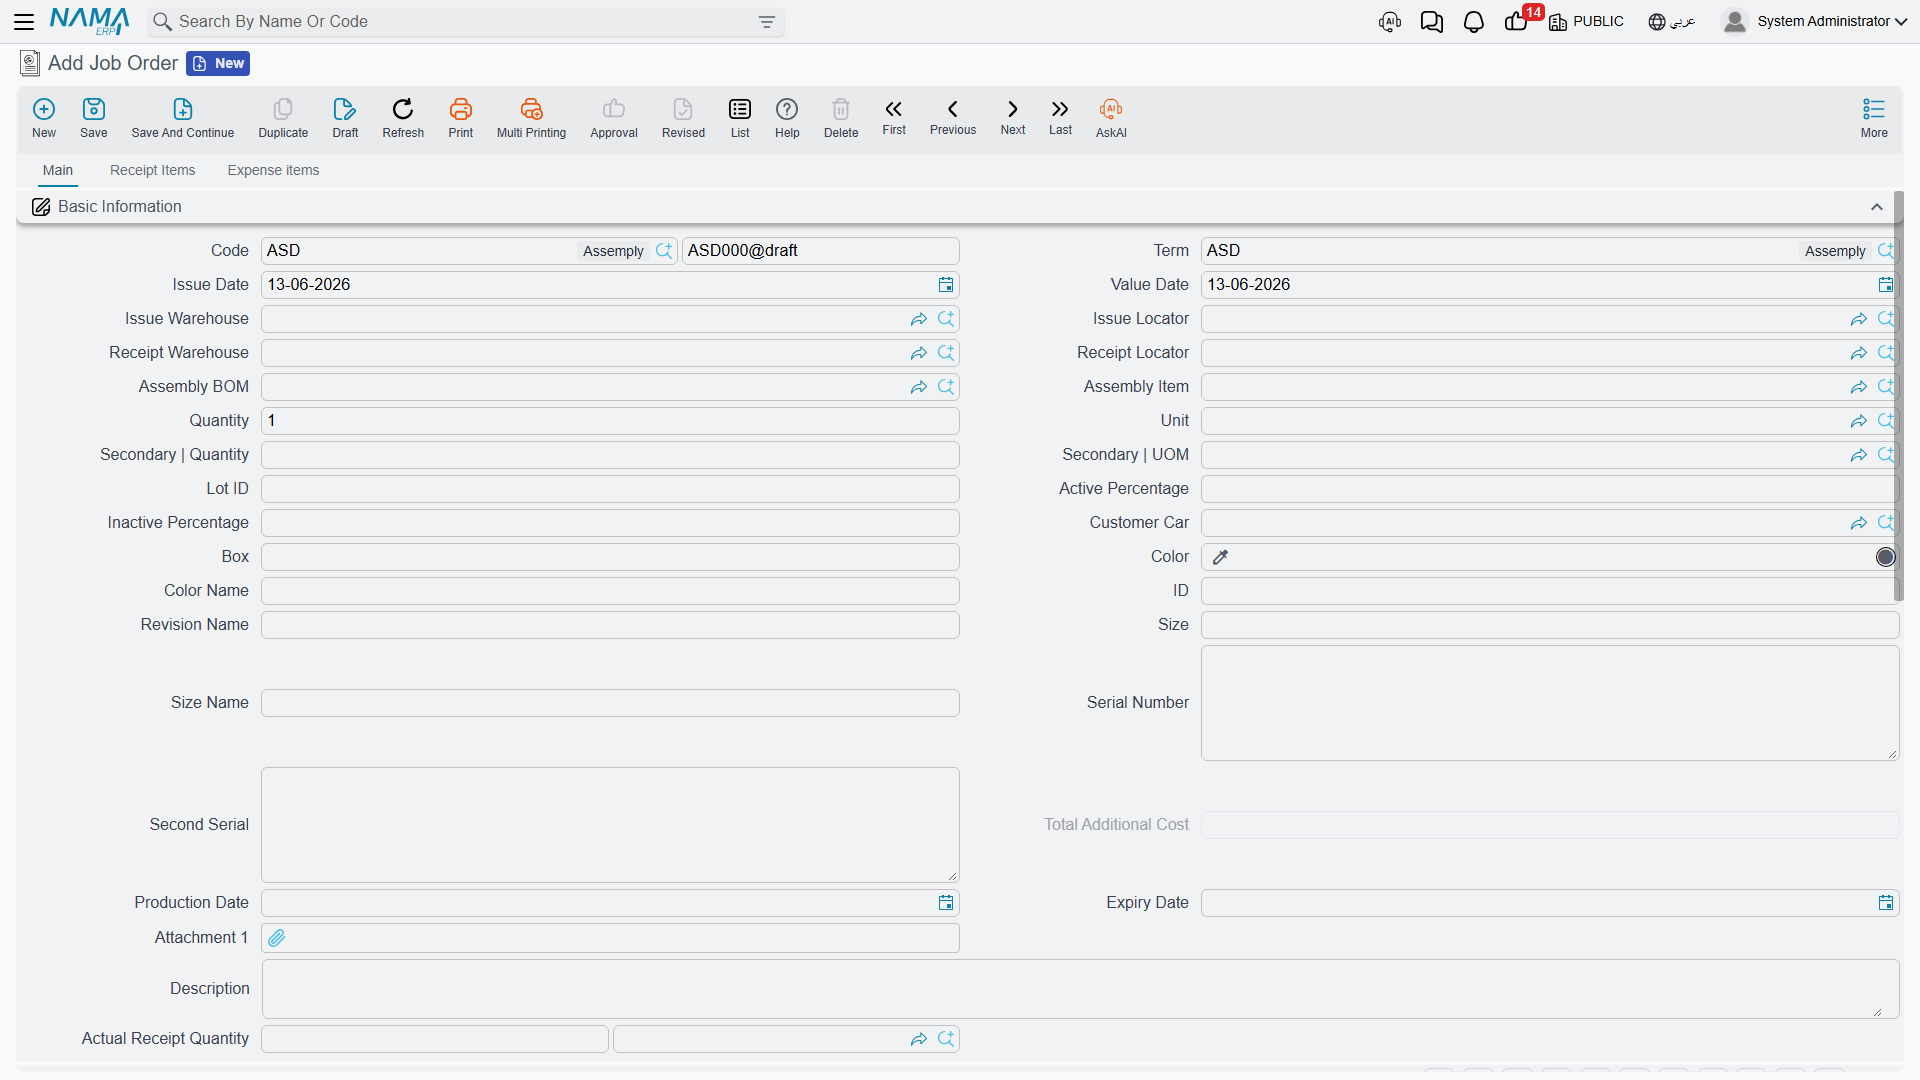Go to linked Issue Locator record
The width and height of the screenshot is (1920, 1080).
click(x=1859, y=319)
